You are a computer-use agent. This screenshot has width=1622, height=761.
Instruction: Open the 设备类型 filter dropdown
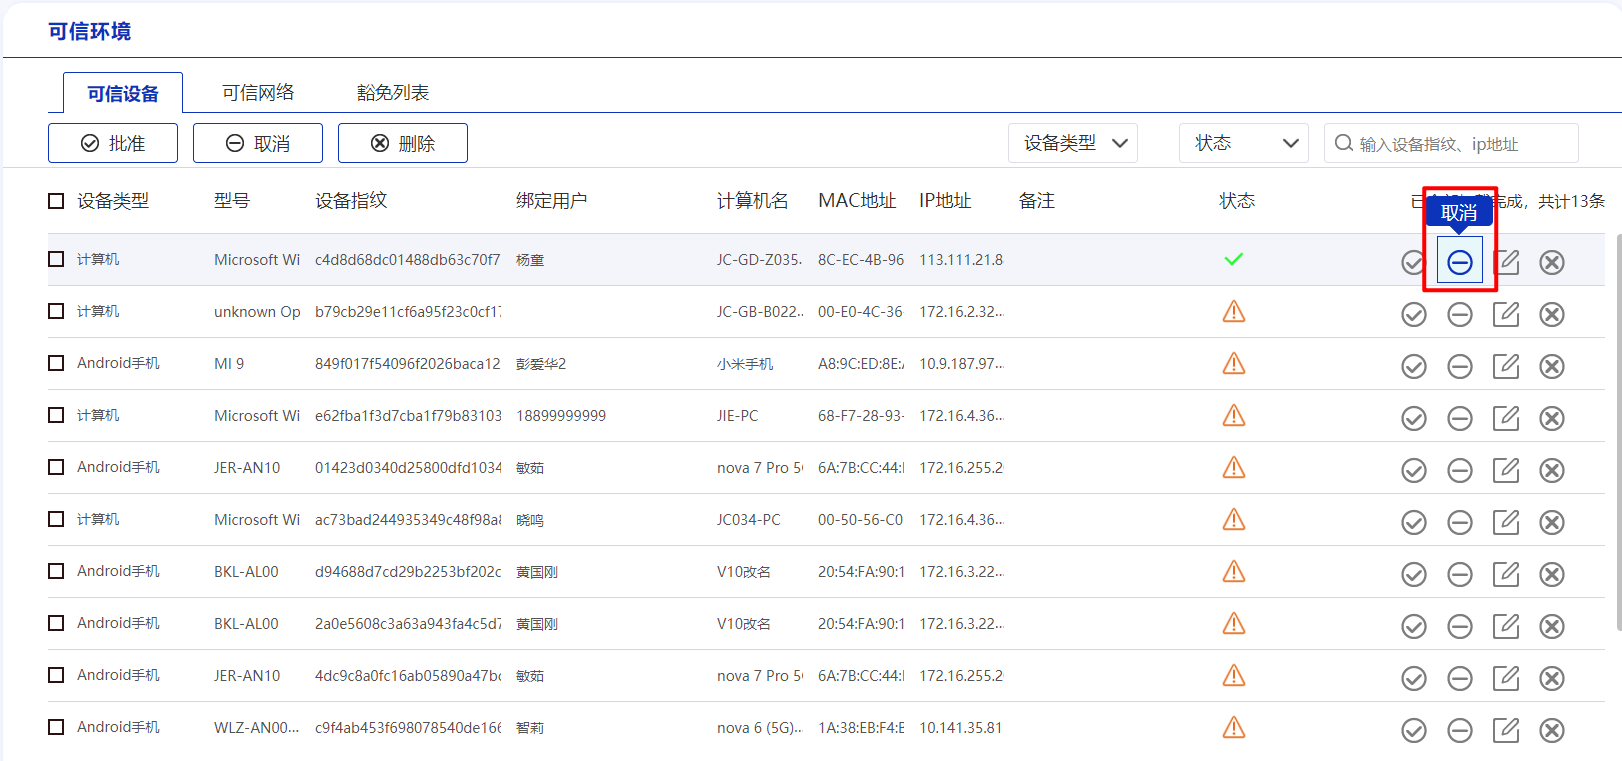tap(1073, 143)
